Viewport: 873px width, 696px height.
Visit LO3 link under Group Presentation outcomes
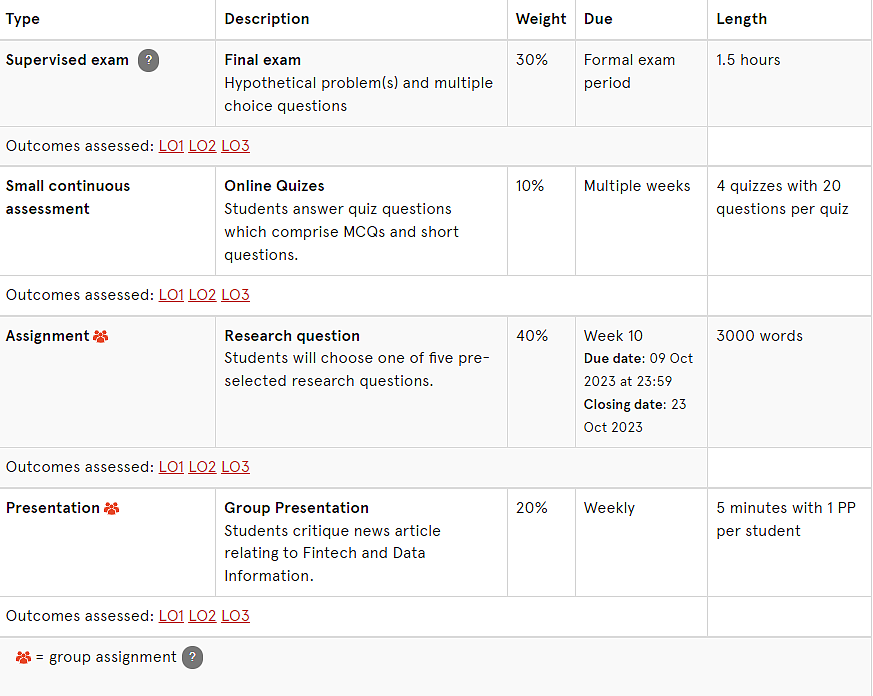click(x=235, y=616)
